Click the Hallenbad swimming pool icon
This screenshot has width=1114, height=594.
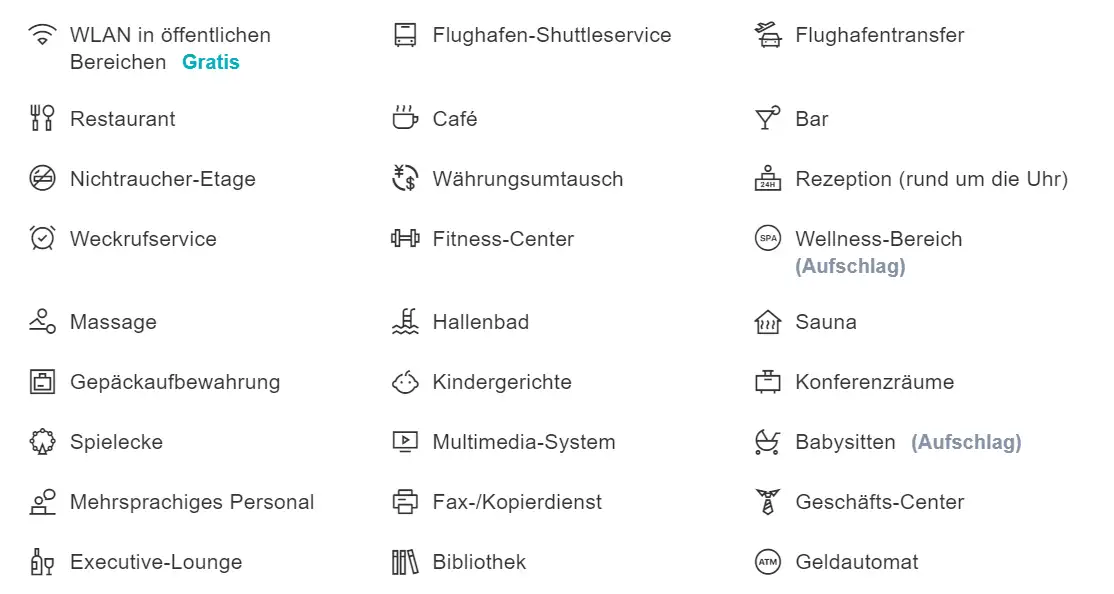coord(404,322)
